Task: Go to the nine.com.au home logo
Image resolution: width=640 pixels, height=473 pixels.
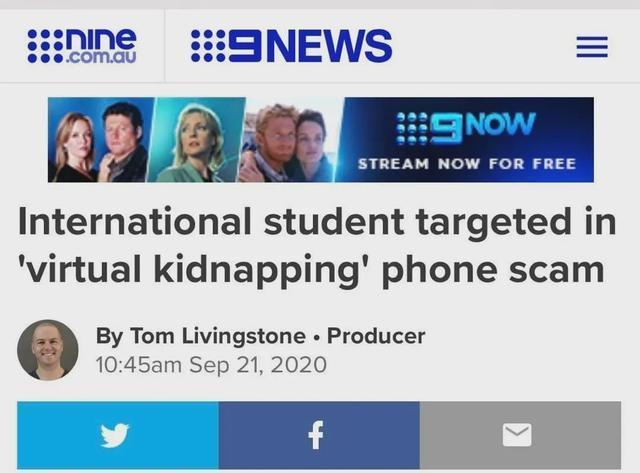Action: point(82,46)
